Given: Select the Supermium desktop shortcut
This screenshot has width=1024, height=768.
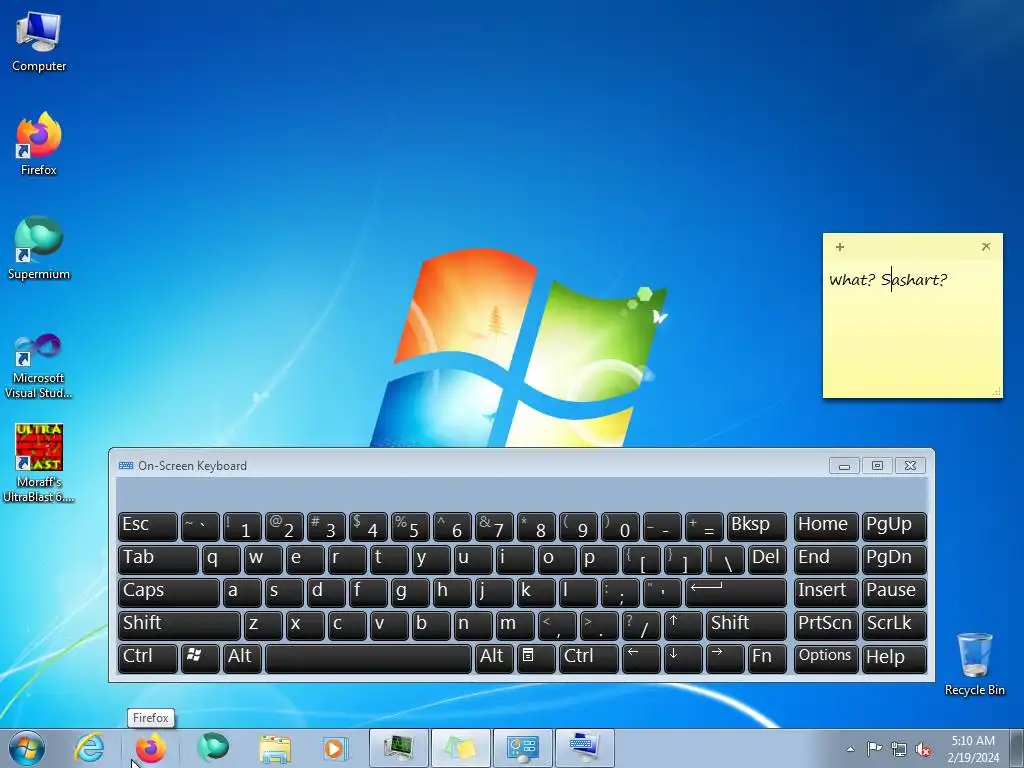Looking at the screenshot, I should [39, 248].
